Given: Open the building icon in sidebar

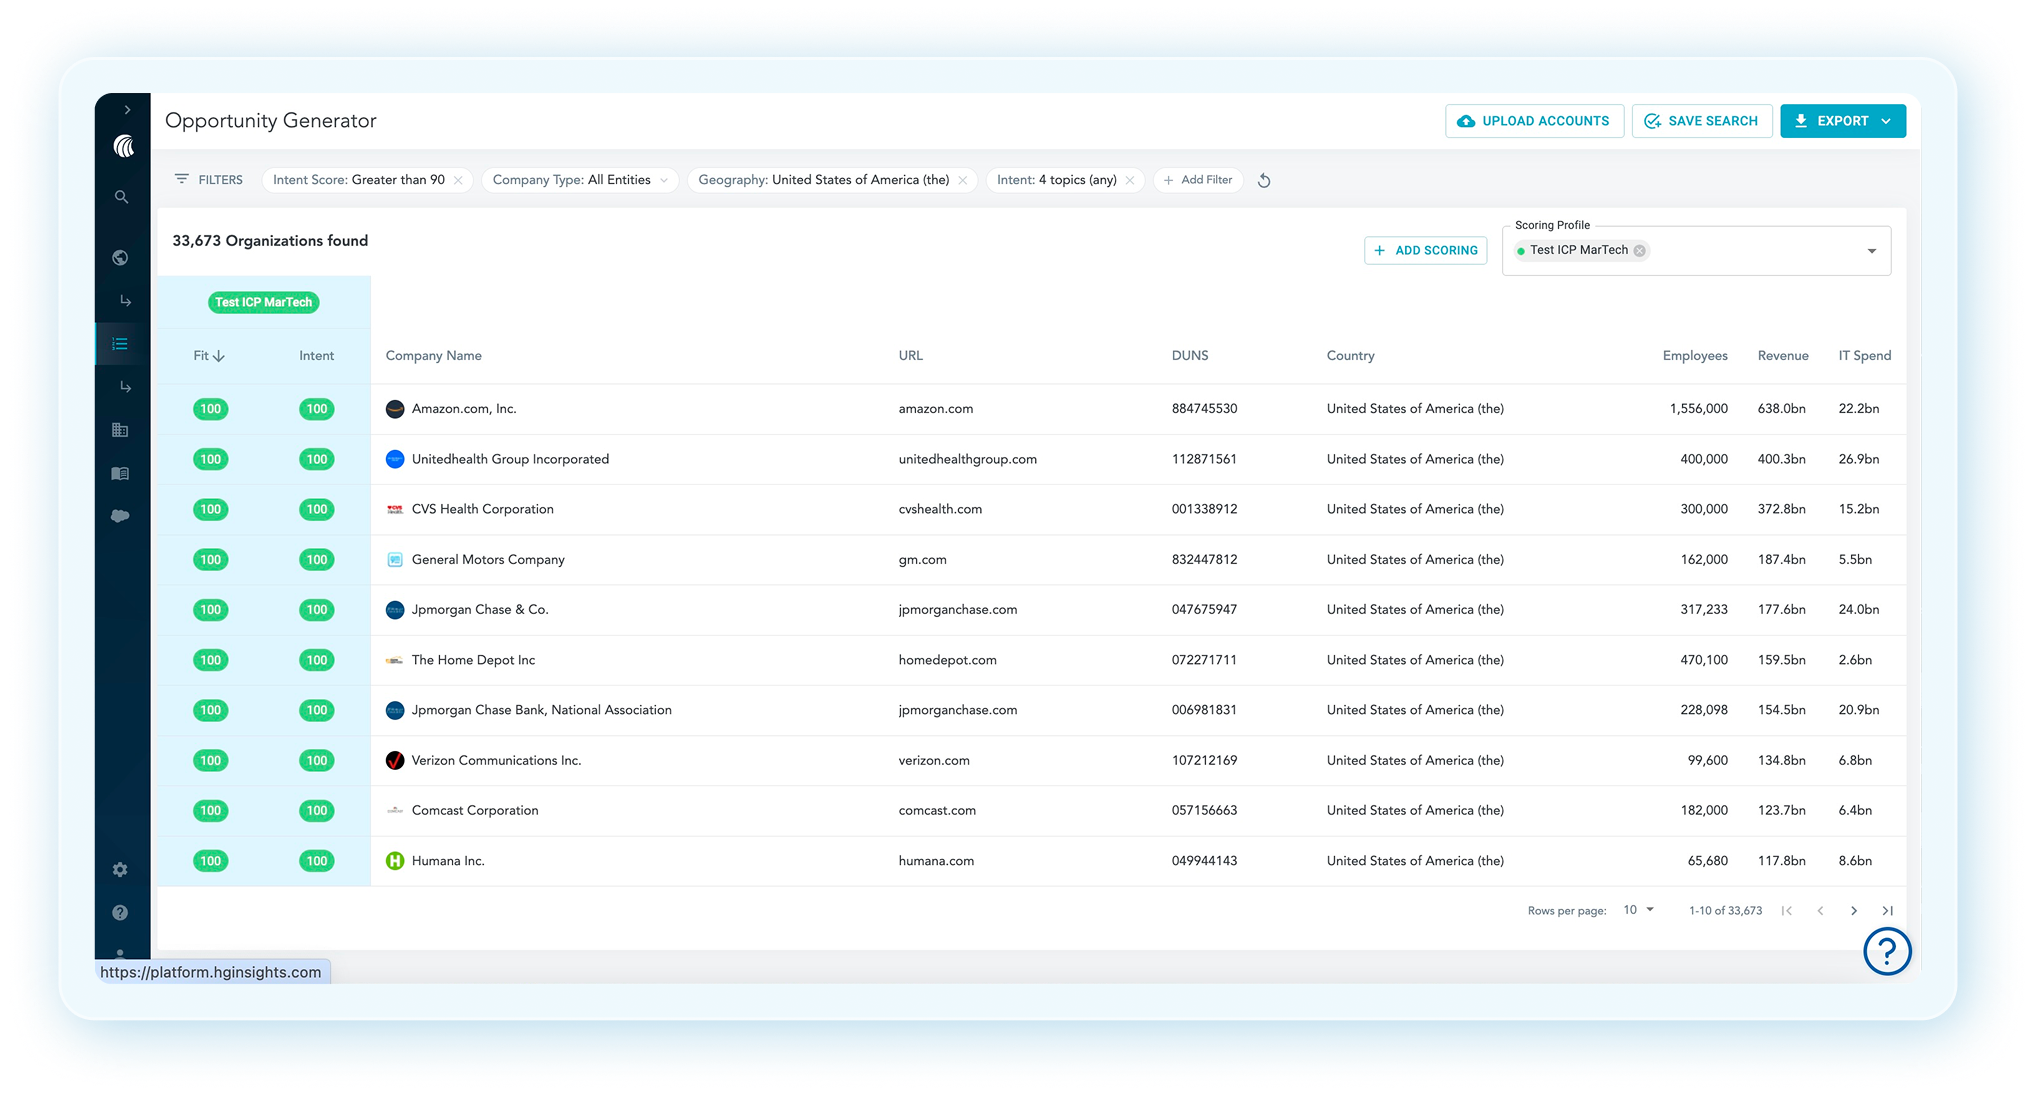Looking at the screenshot, I should 120,430.
